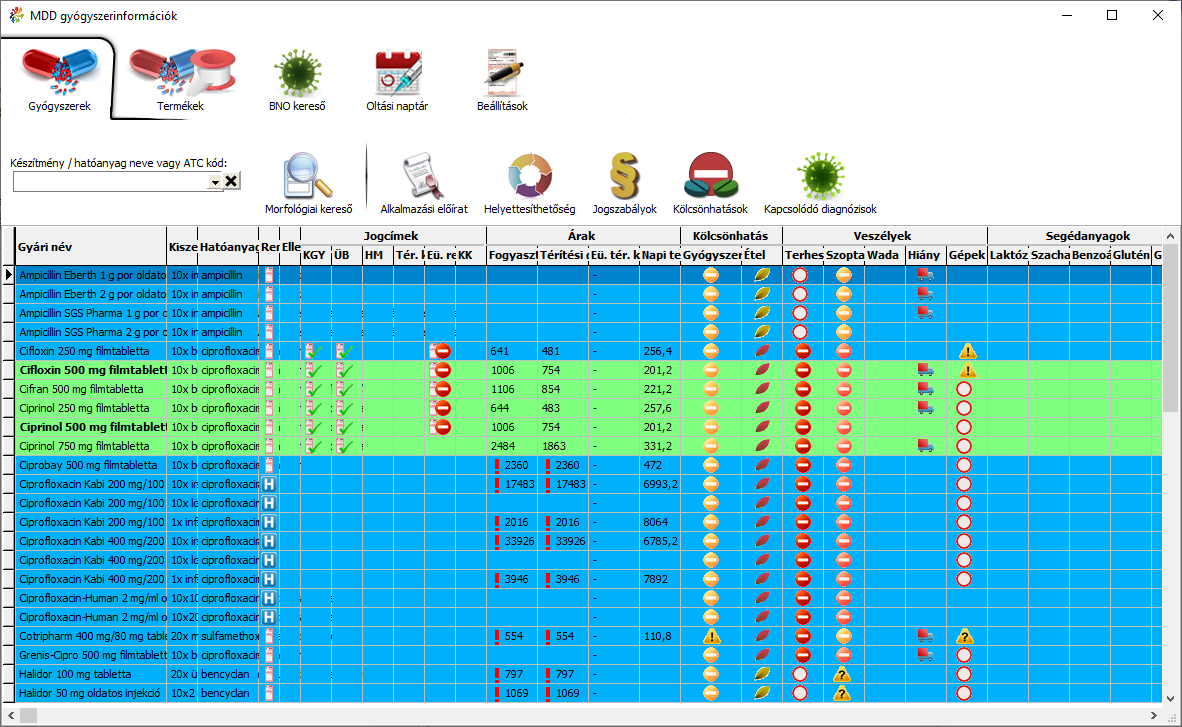Click the machines circle icon in Halidor 50 mg row

(963, 693)
